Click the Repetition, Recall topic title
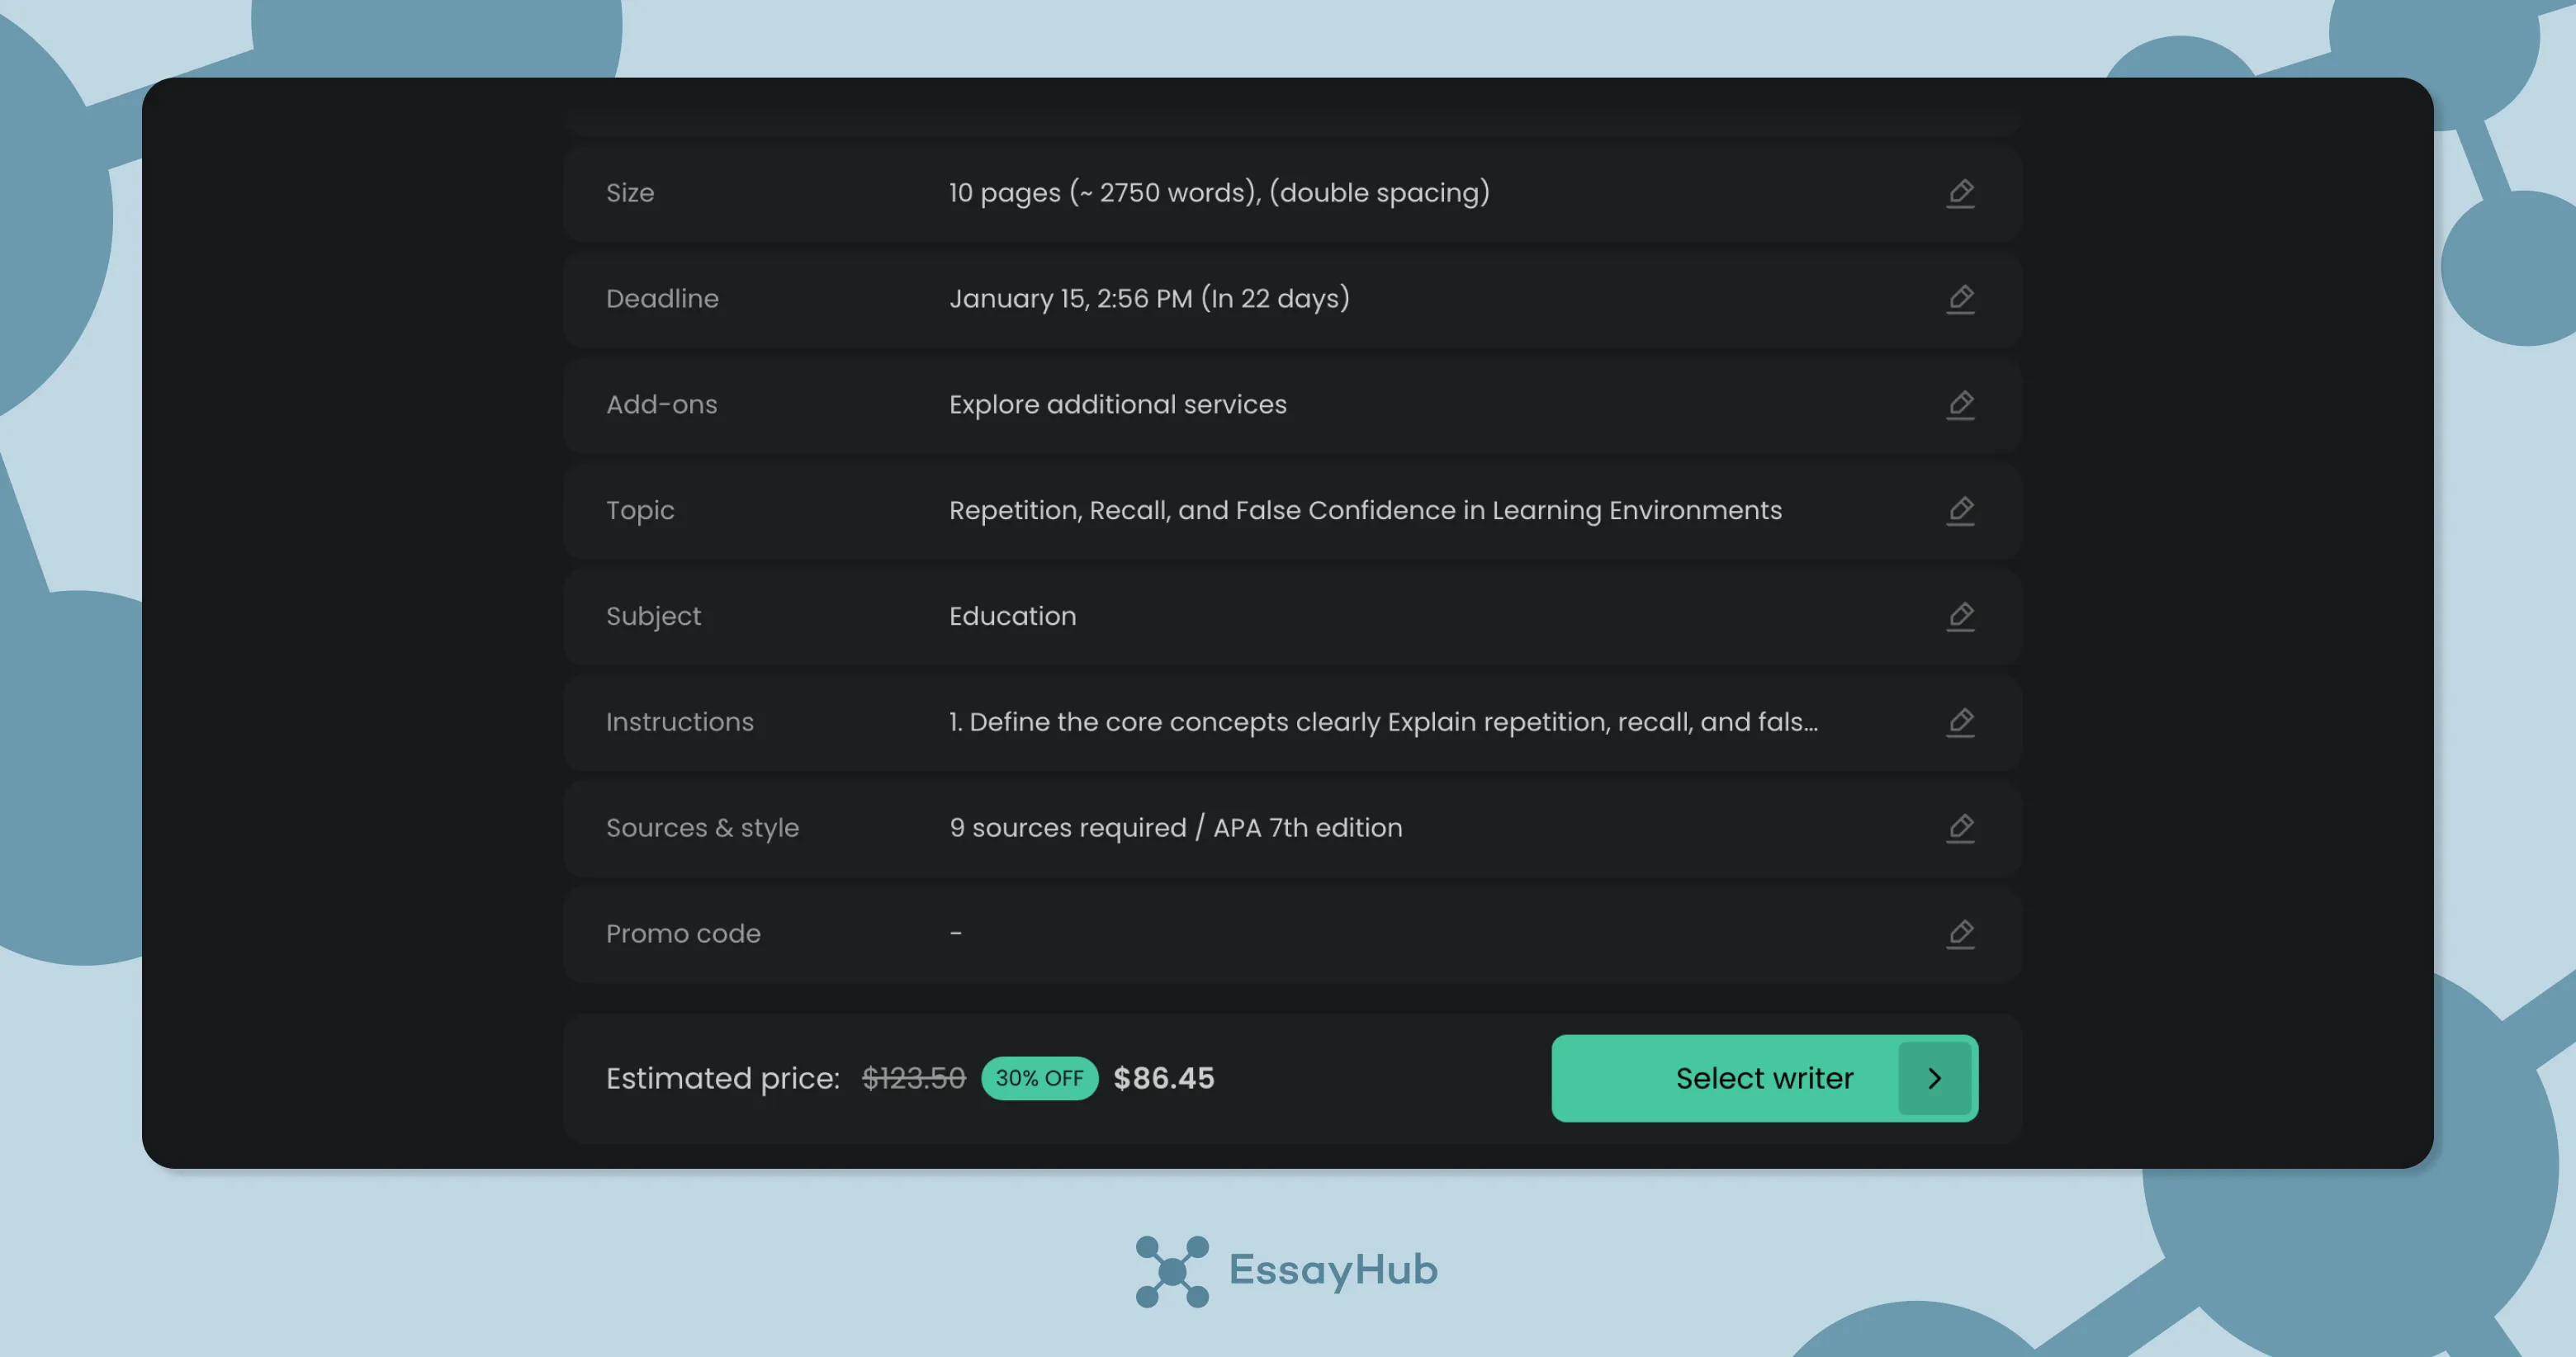Image resolution: width=2576 pixels, height=1357 pixels. point(1364,511)
